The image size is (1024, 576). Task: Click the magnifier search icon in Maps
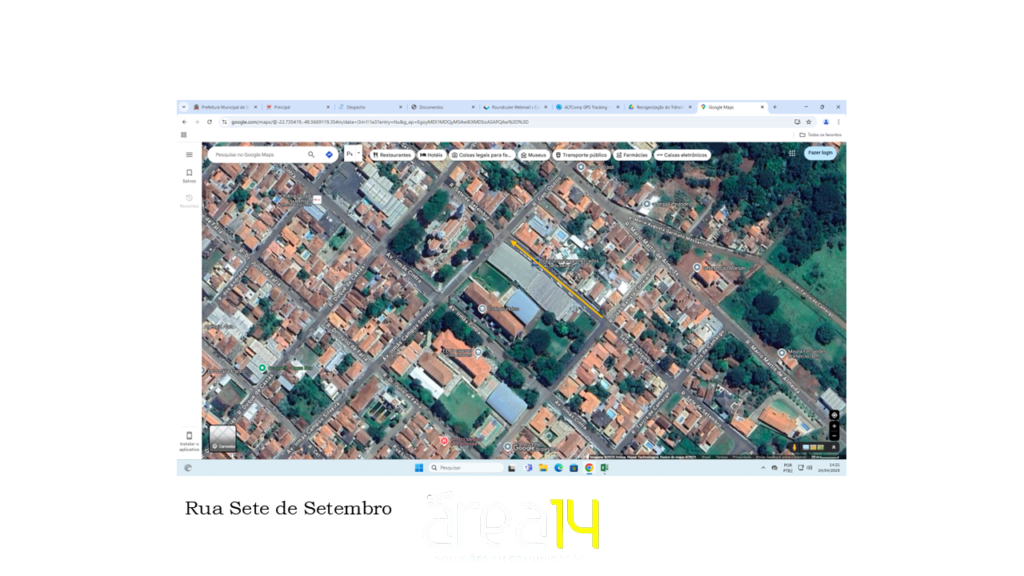[311, 155]
